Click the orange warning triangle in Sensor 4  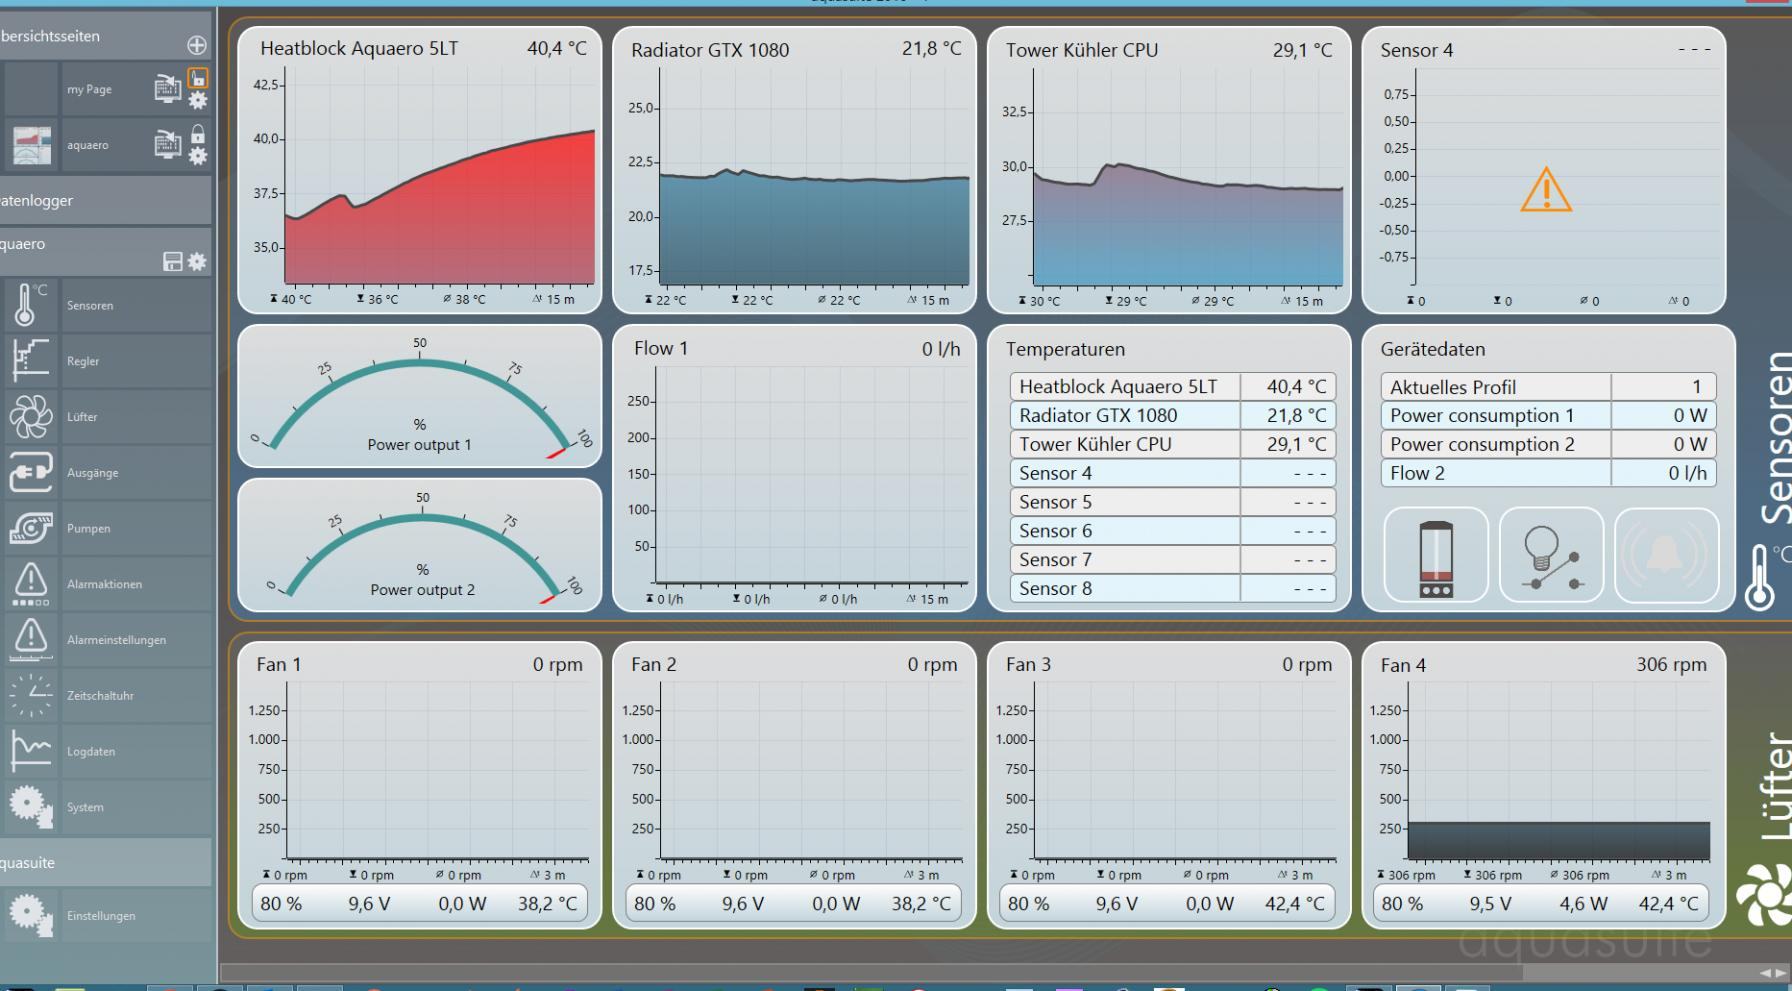(1546, 190)
